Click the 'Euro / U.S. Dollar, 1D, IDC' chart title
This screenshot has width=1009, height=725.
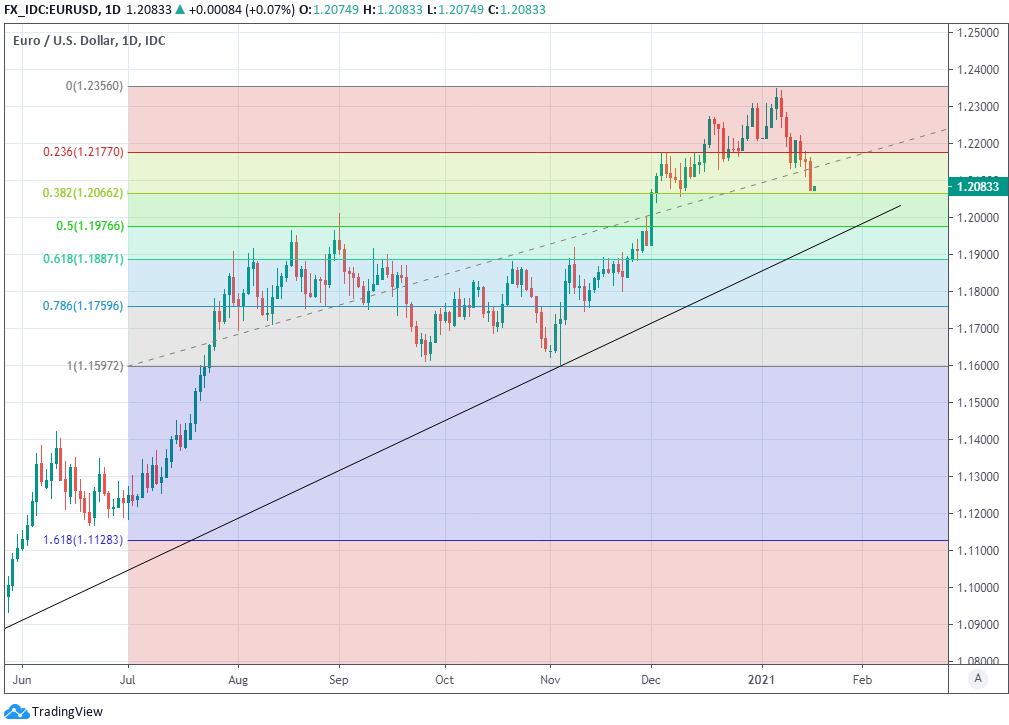(89, 40)
